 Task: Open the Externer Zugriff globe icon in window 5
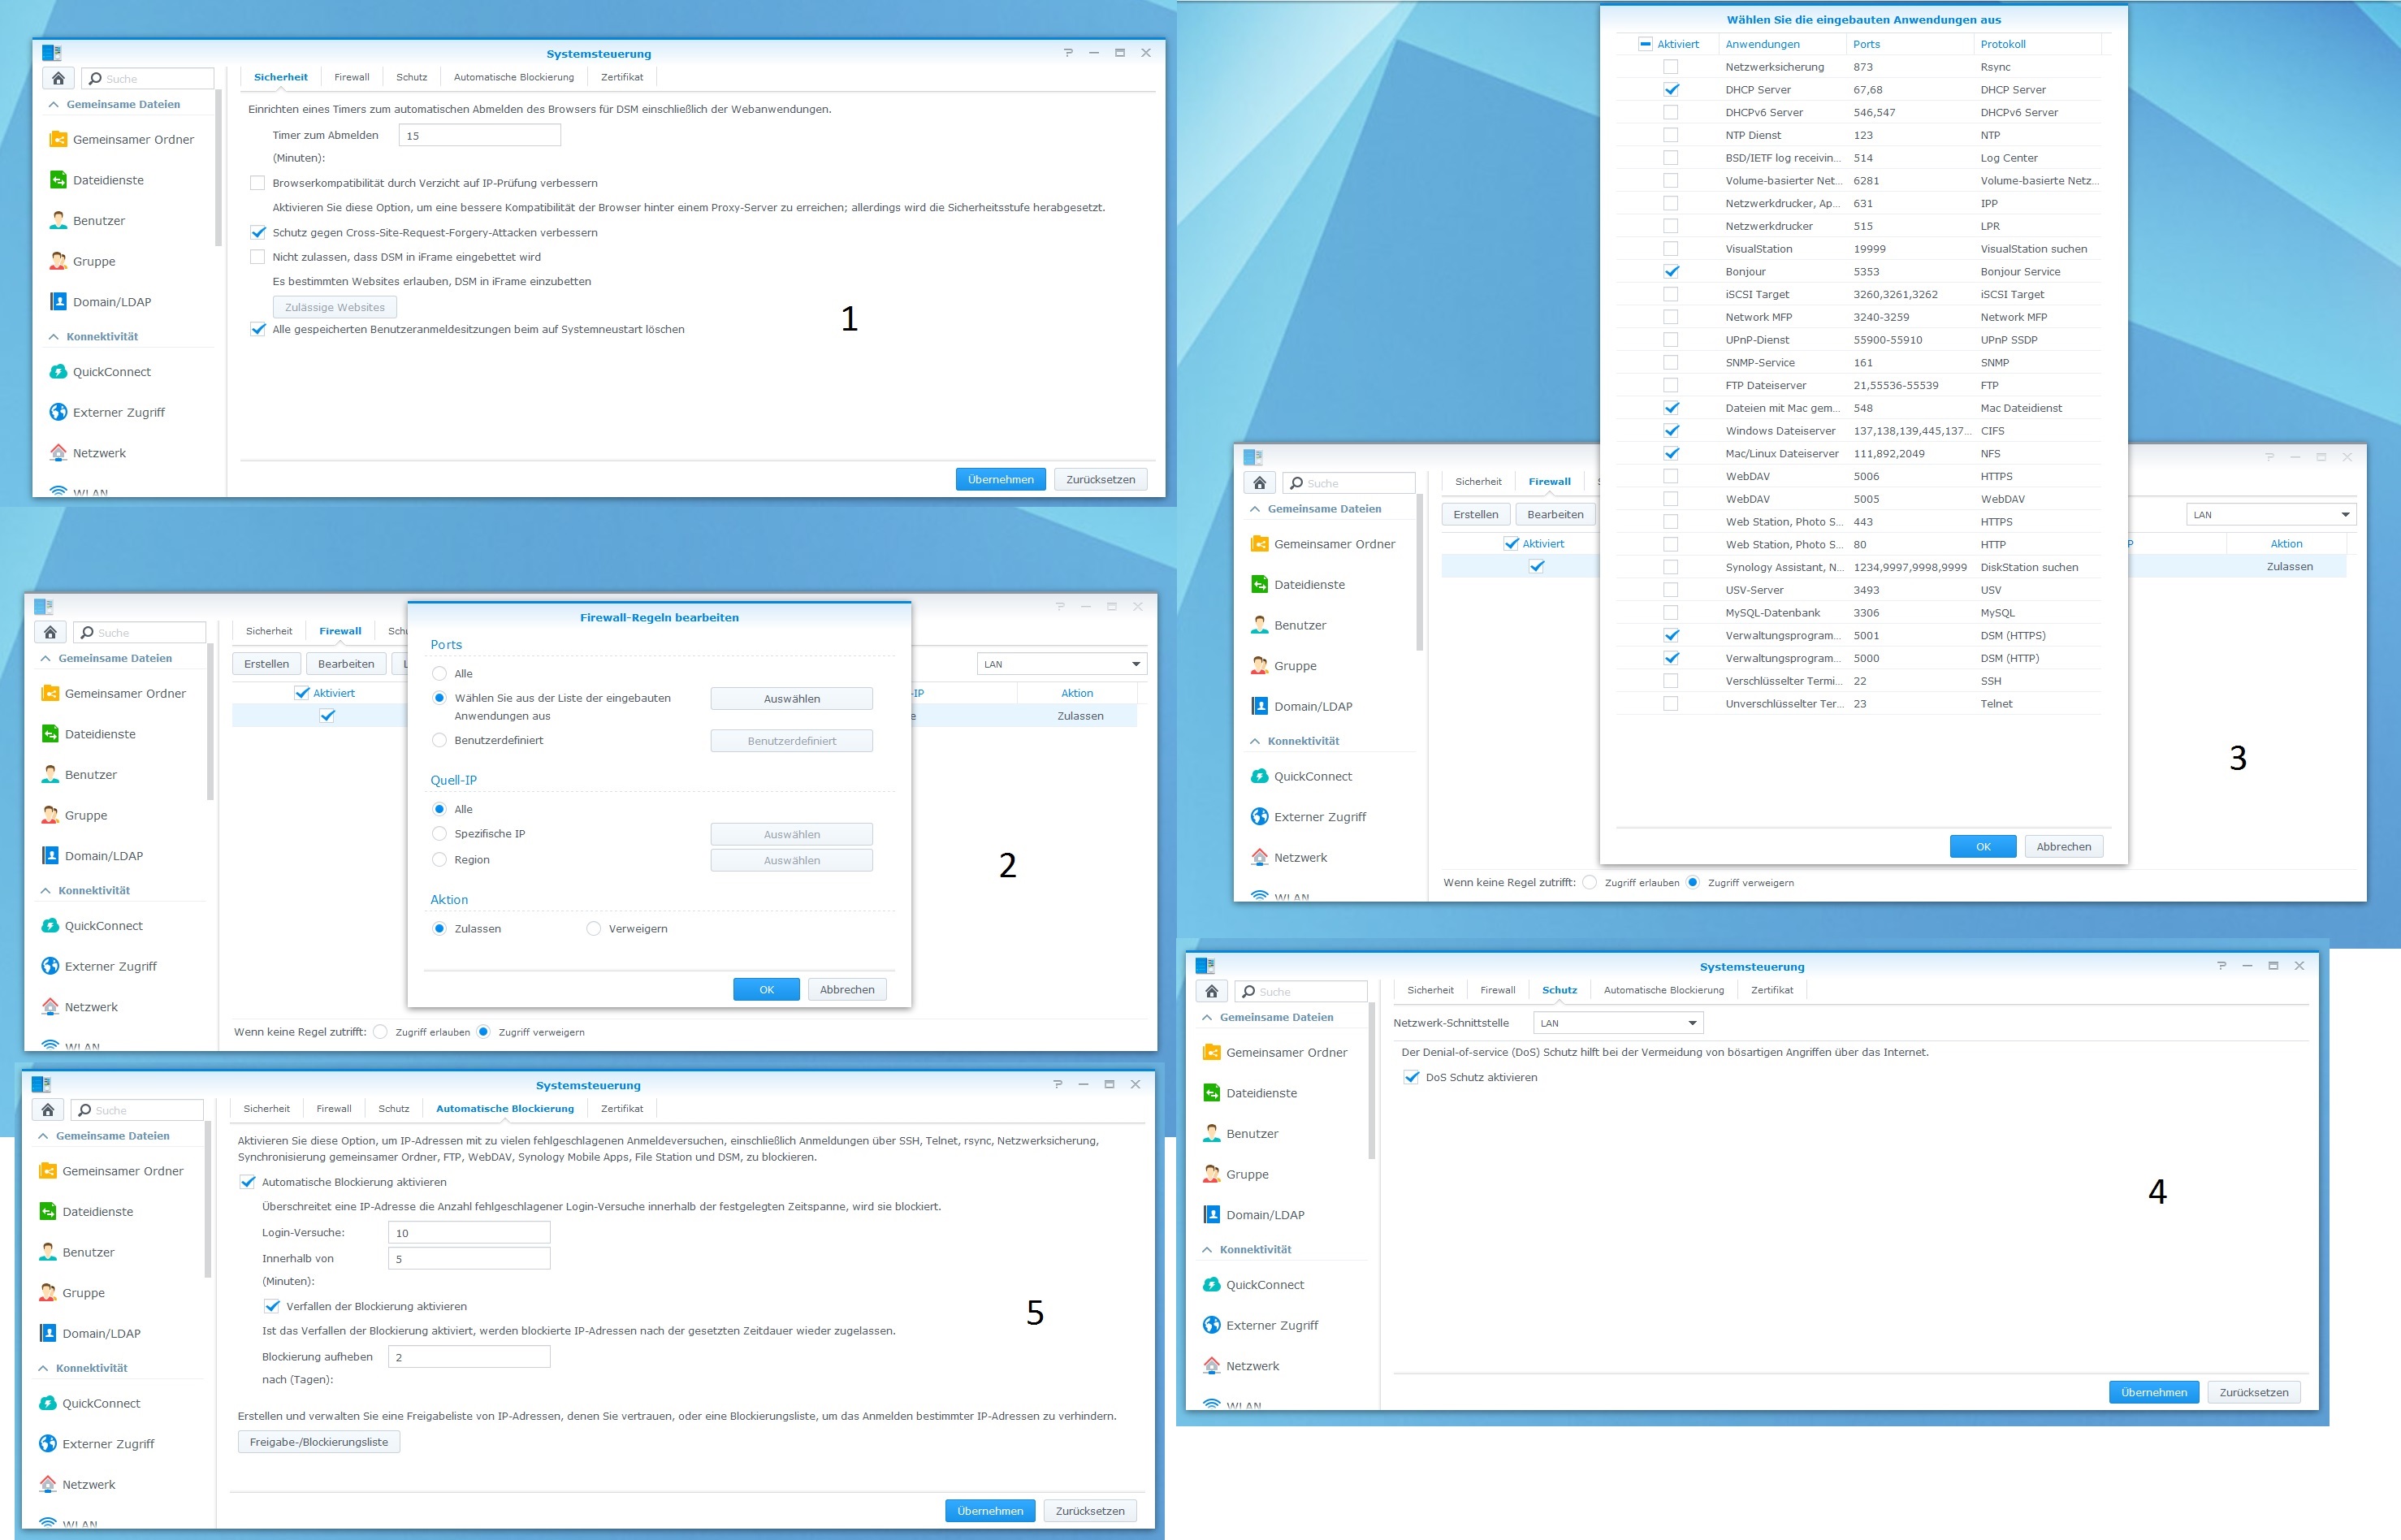coord(47,1444)
